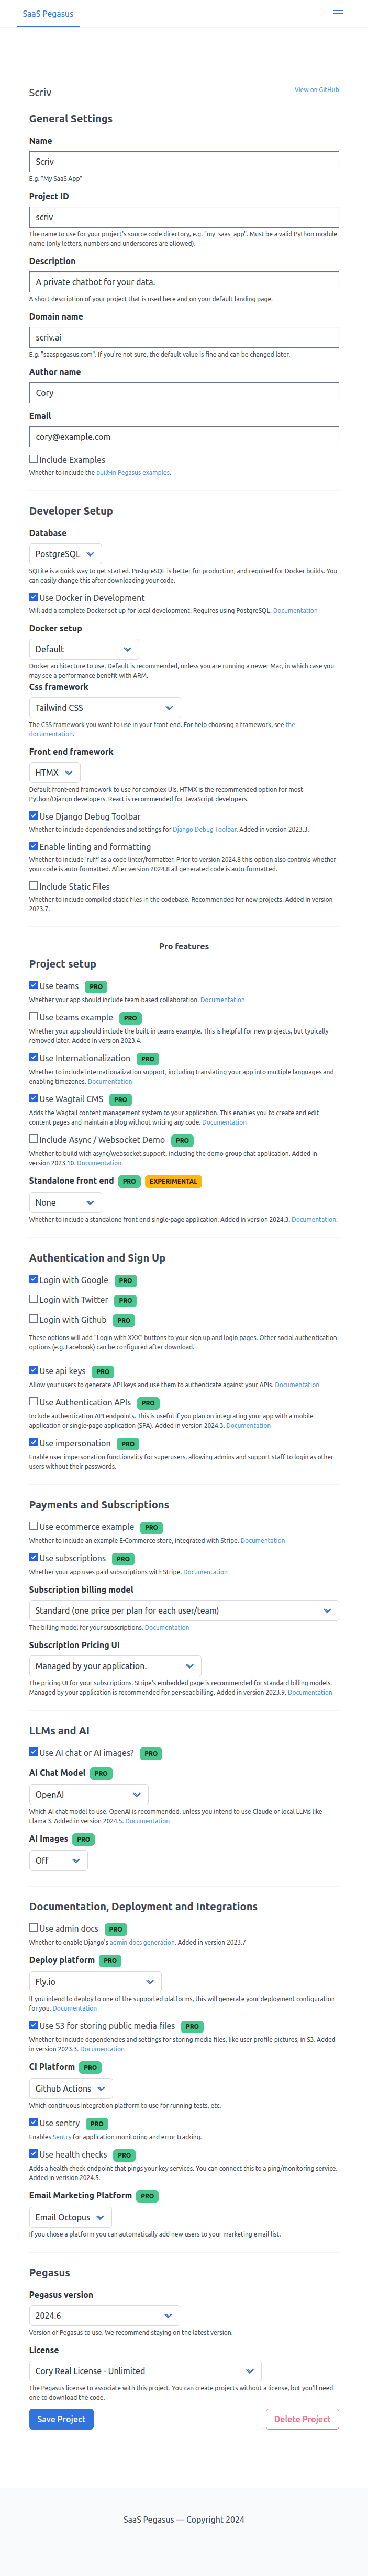368x2576 pixels.
Task: Click the Domain name input field
Action: click(x=184, y=337)
